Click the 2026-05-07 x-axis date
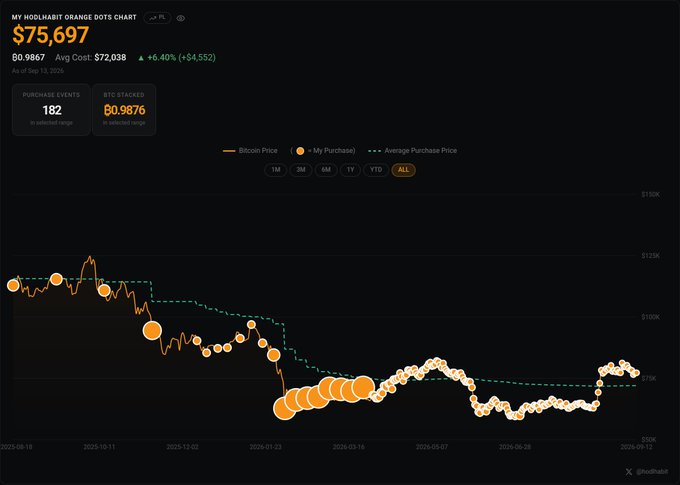 432,447
